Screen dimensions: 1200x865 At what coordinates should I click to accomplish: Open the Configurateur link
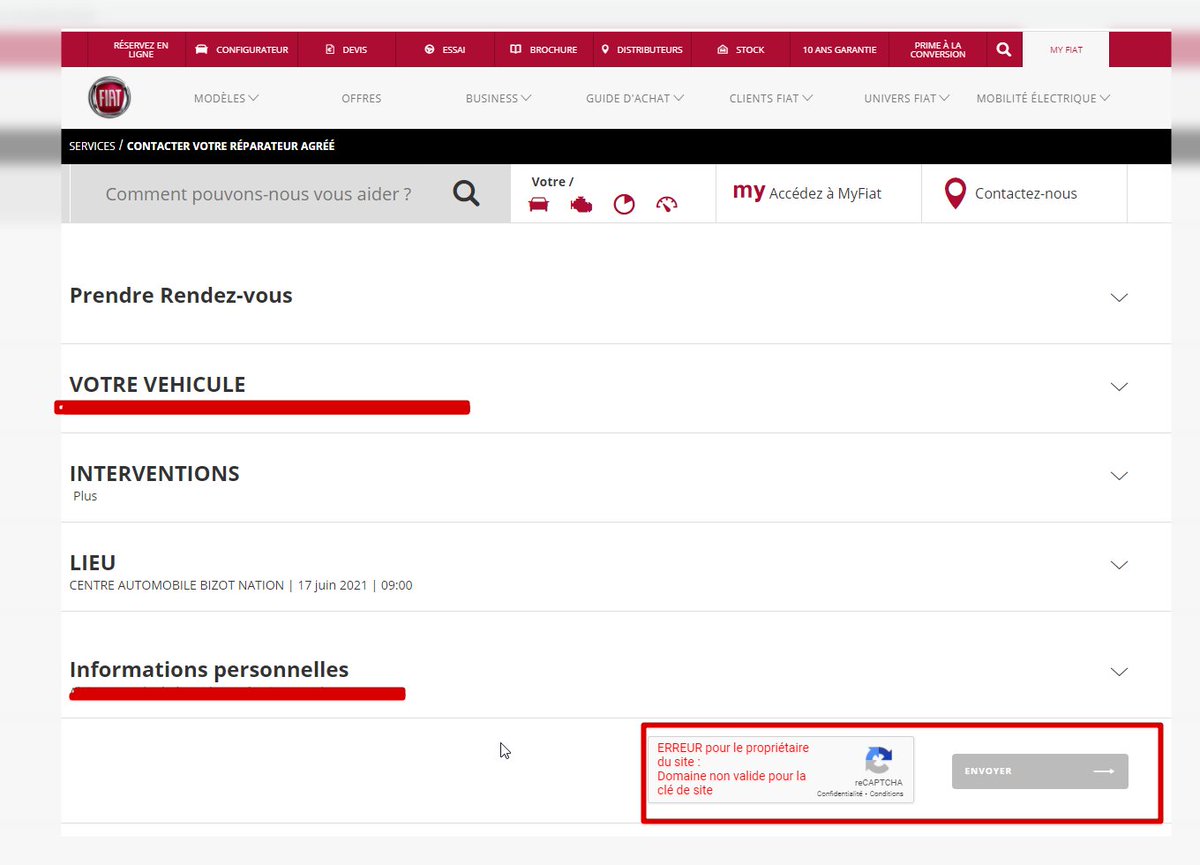click(252, 50)
